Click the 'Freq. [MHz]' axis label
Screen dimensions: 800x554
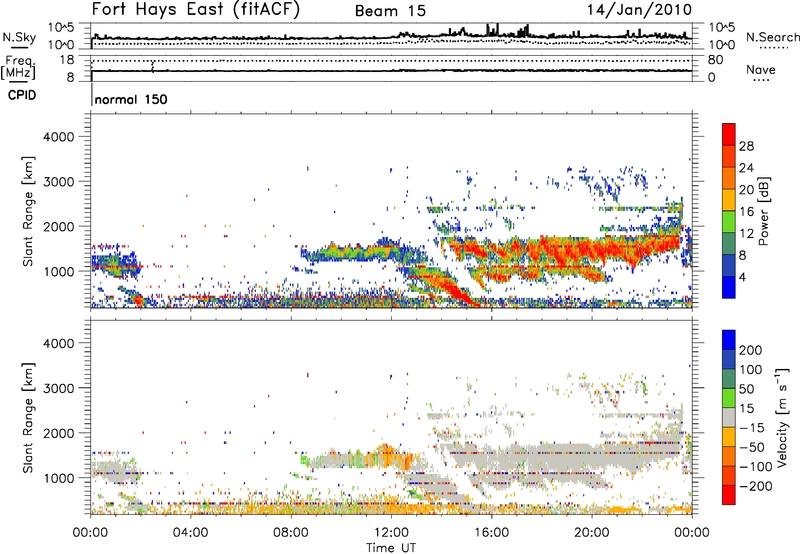pos(18,67)
